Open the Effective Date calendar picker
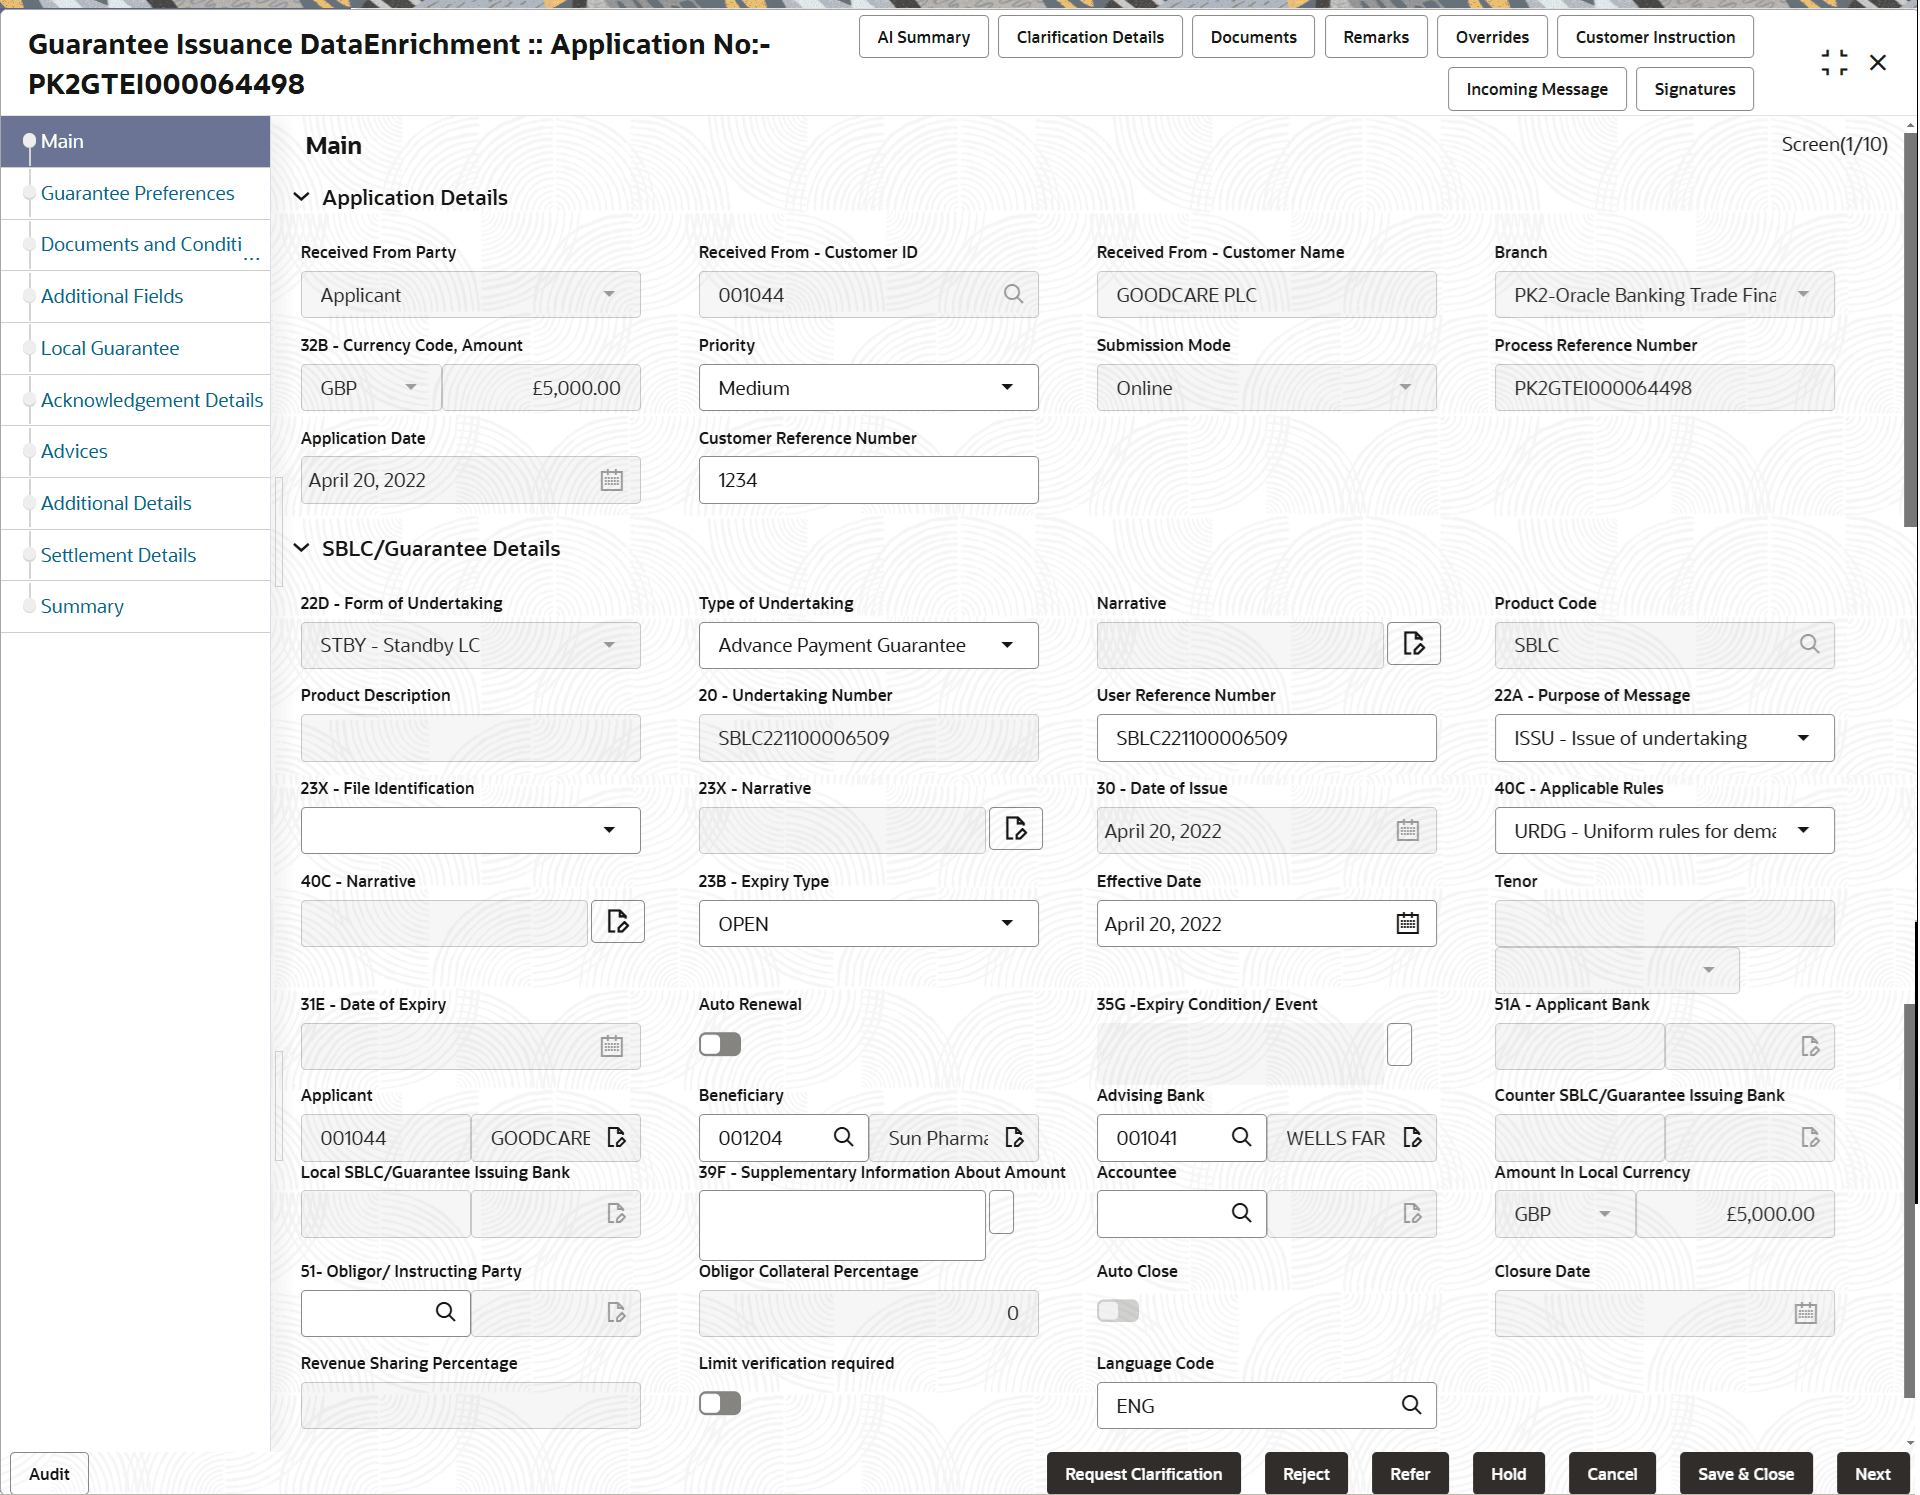The image size is (1920, 1495). coord(1407,923)
